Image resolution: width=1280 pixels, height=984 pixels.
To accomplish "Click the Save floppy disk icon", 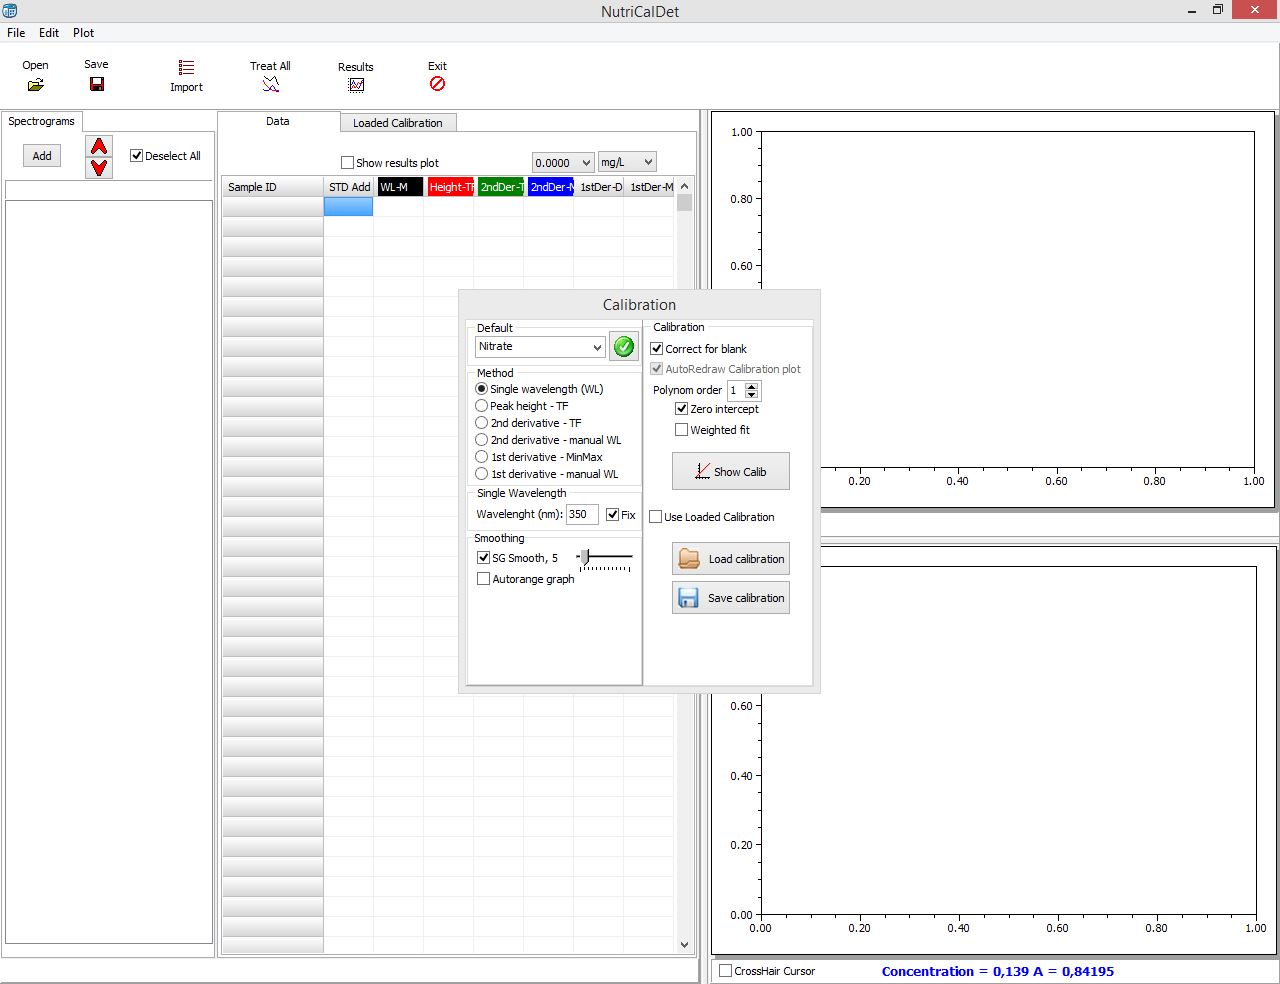I will pos(96,84).
